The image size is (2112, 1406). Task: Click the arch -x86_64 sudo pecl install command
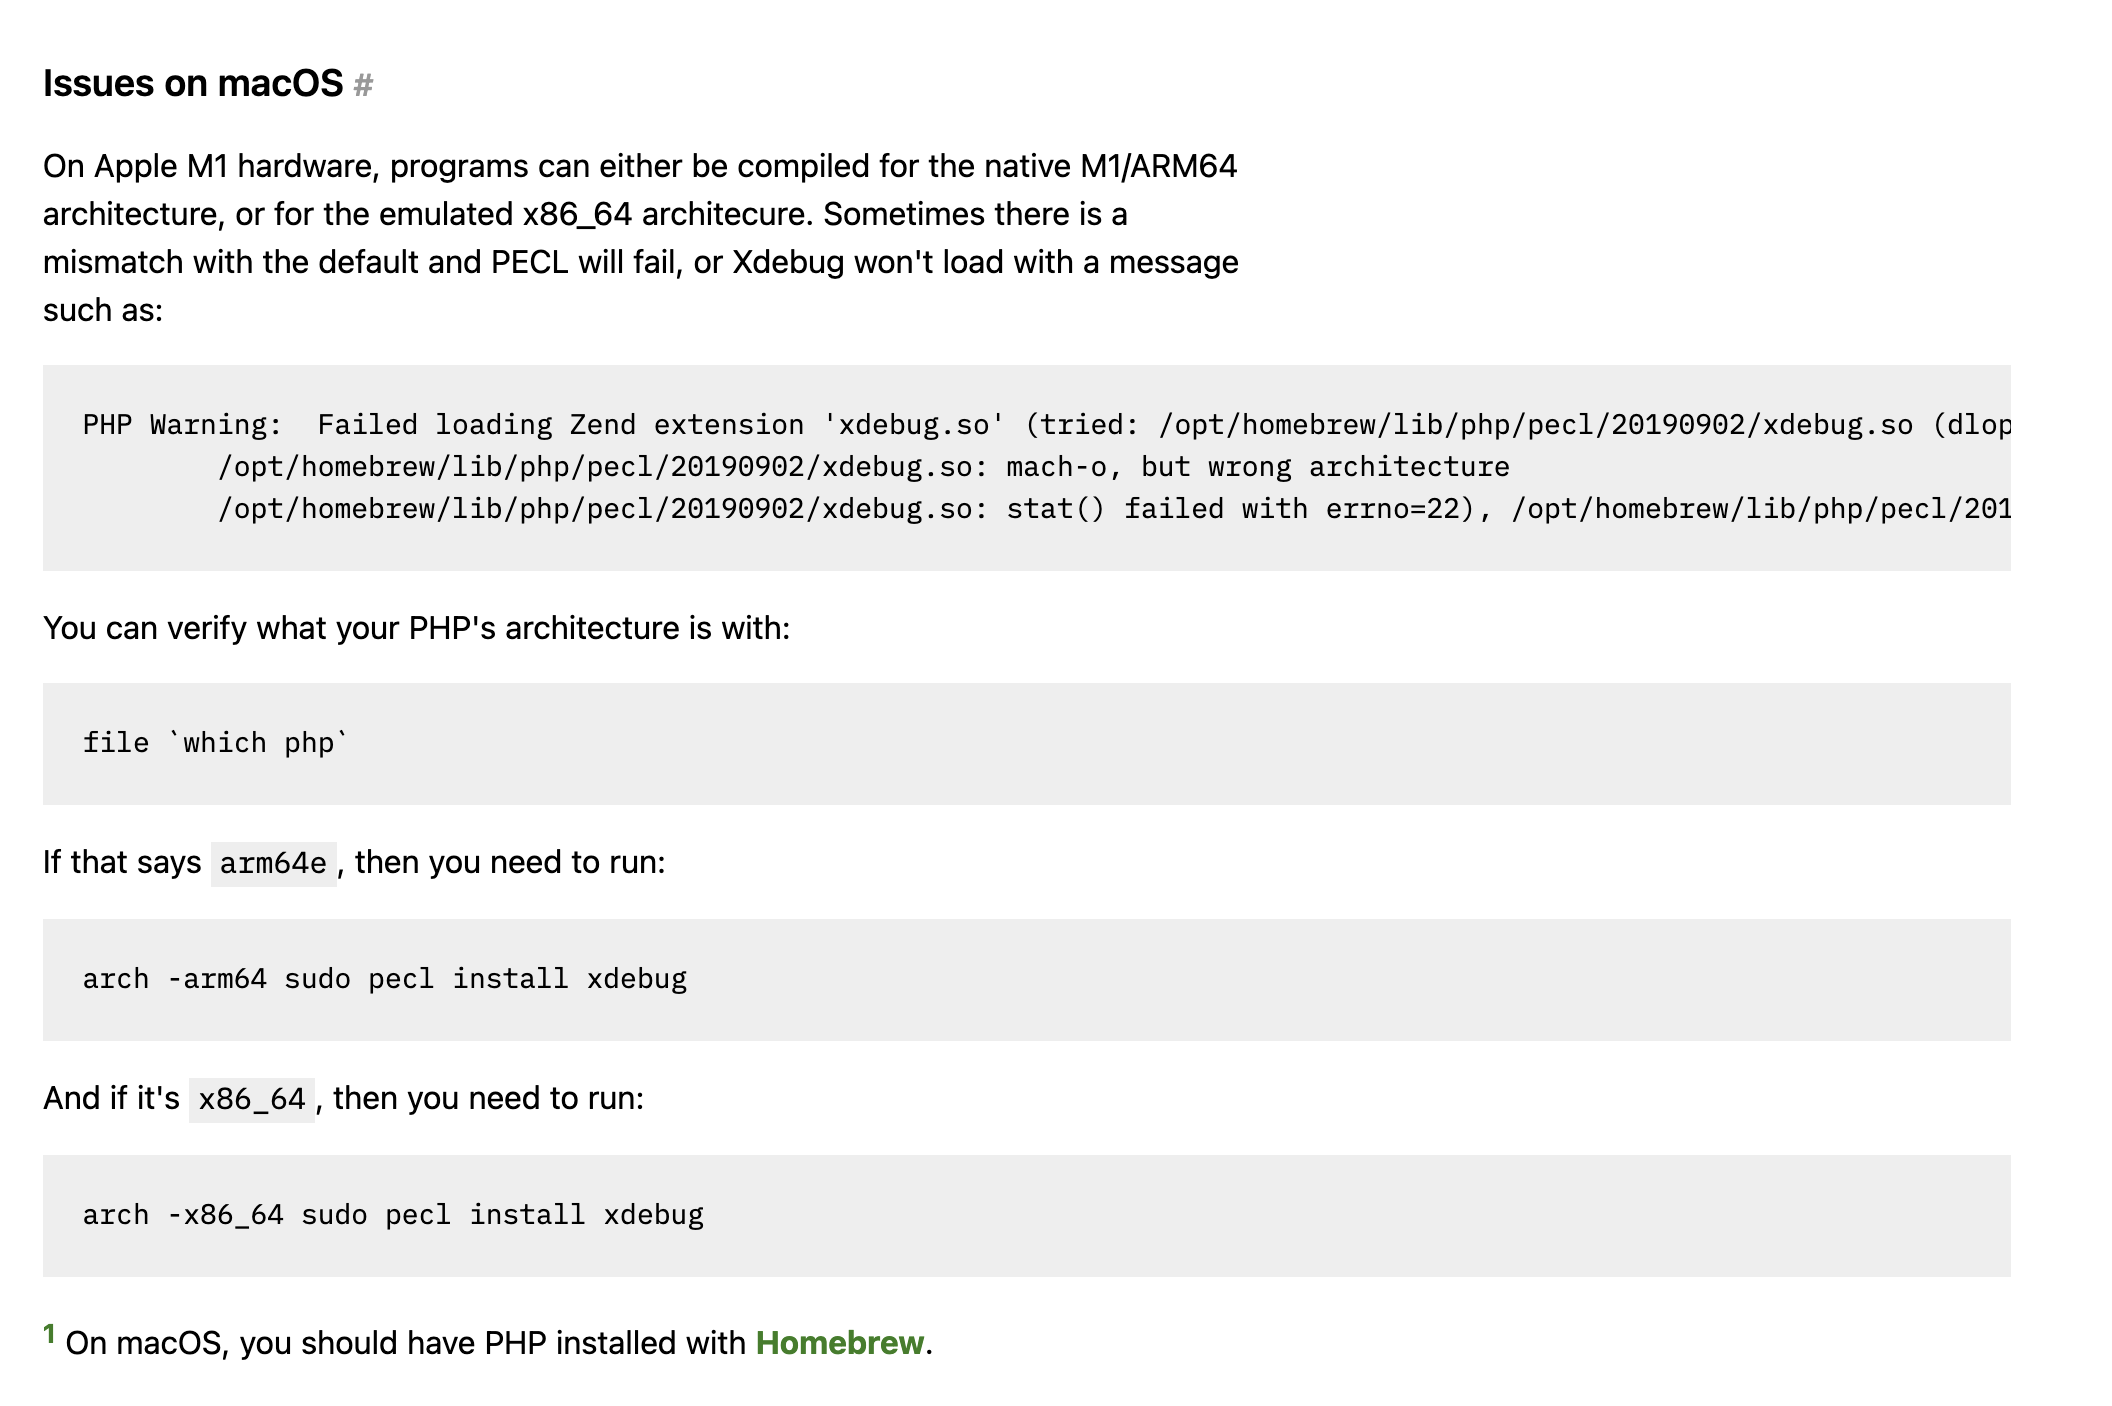click(x=393, y=1215)
